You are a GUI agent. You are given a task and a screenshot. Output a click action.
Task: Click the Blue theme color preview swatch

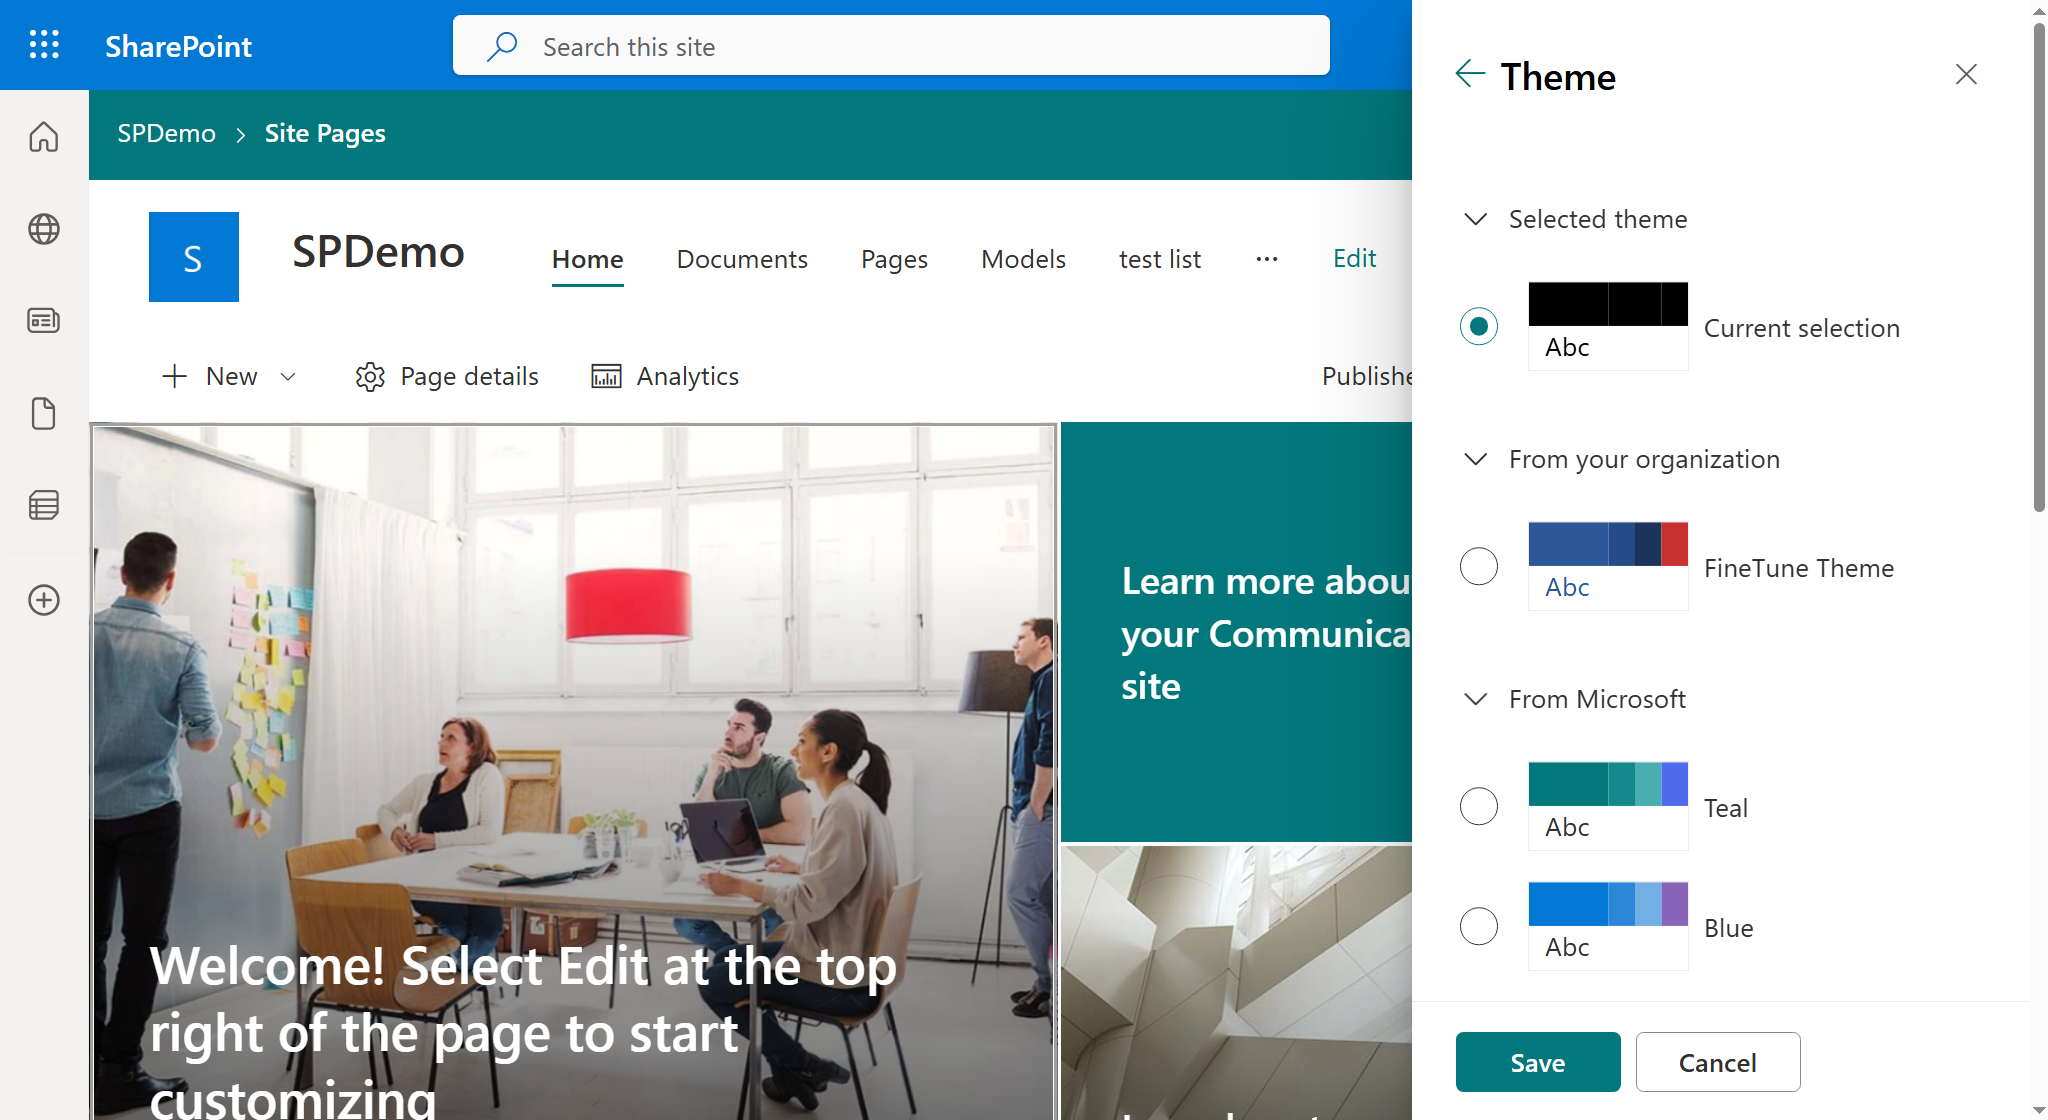click(1607, 903)
